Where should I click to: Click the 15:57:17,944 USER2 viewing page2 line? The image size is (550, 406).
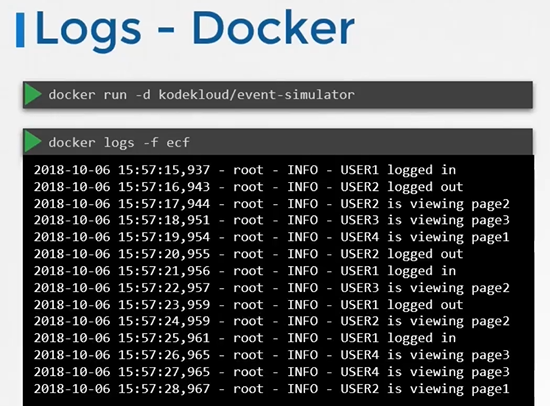point(271,204)
